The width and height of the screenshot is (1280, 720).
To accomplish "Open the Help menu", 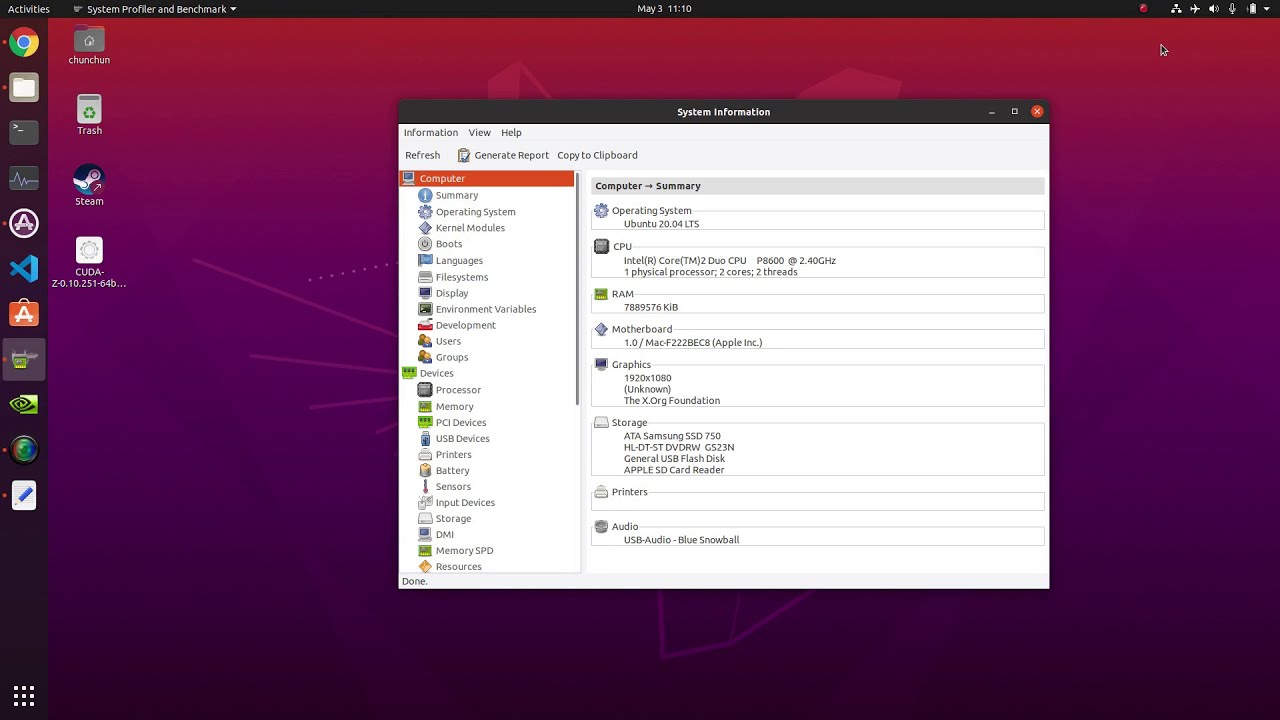I will tap(511, 132).
